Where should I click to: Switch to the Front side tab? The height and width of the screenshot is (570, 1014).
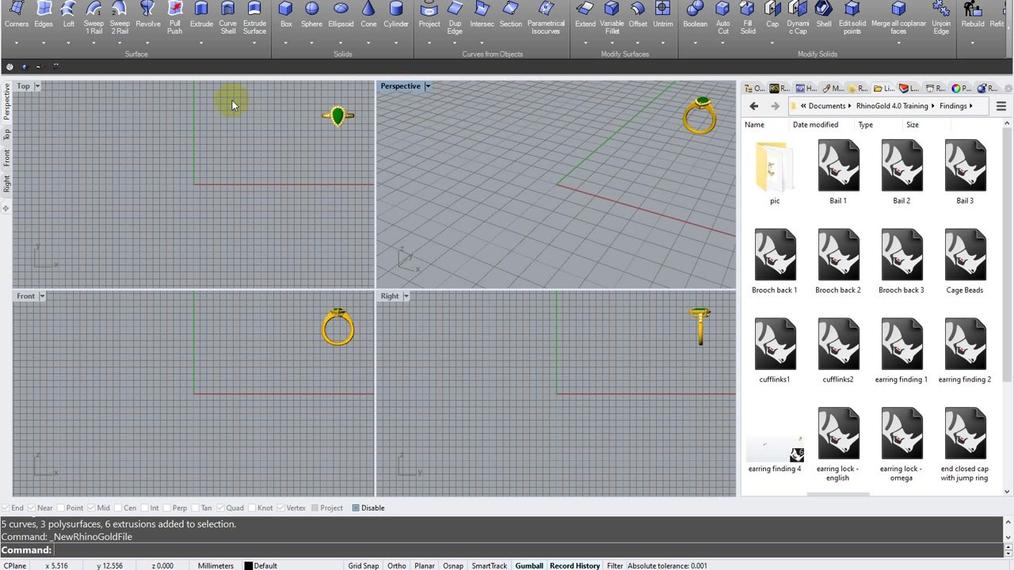[6, 158]
